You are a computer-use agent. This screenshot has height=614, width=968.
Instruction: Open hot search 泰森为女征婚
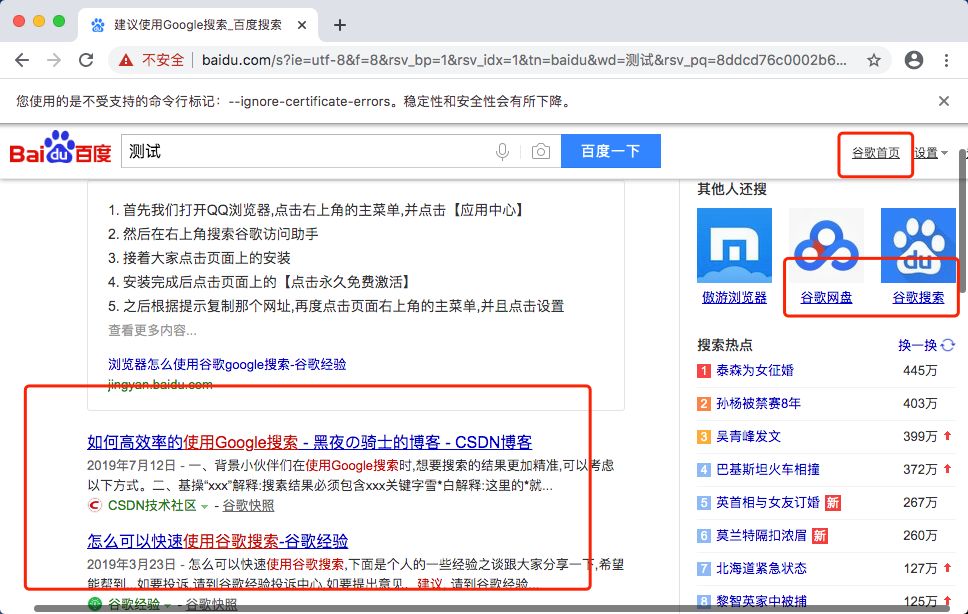pyautogui.click(x=754, y=370)
